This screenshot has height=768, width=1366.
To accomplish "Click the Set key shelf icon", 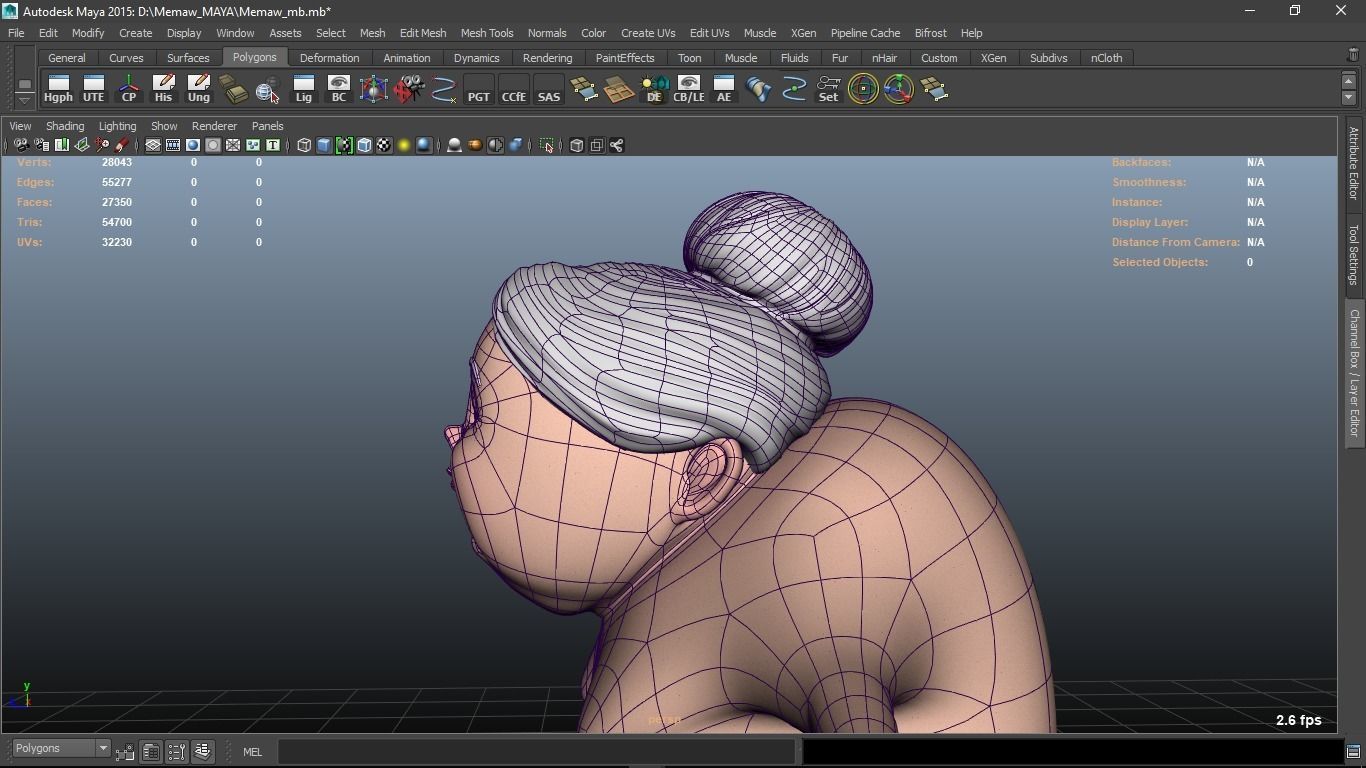I will [x=828, y=89].
